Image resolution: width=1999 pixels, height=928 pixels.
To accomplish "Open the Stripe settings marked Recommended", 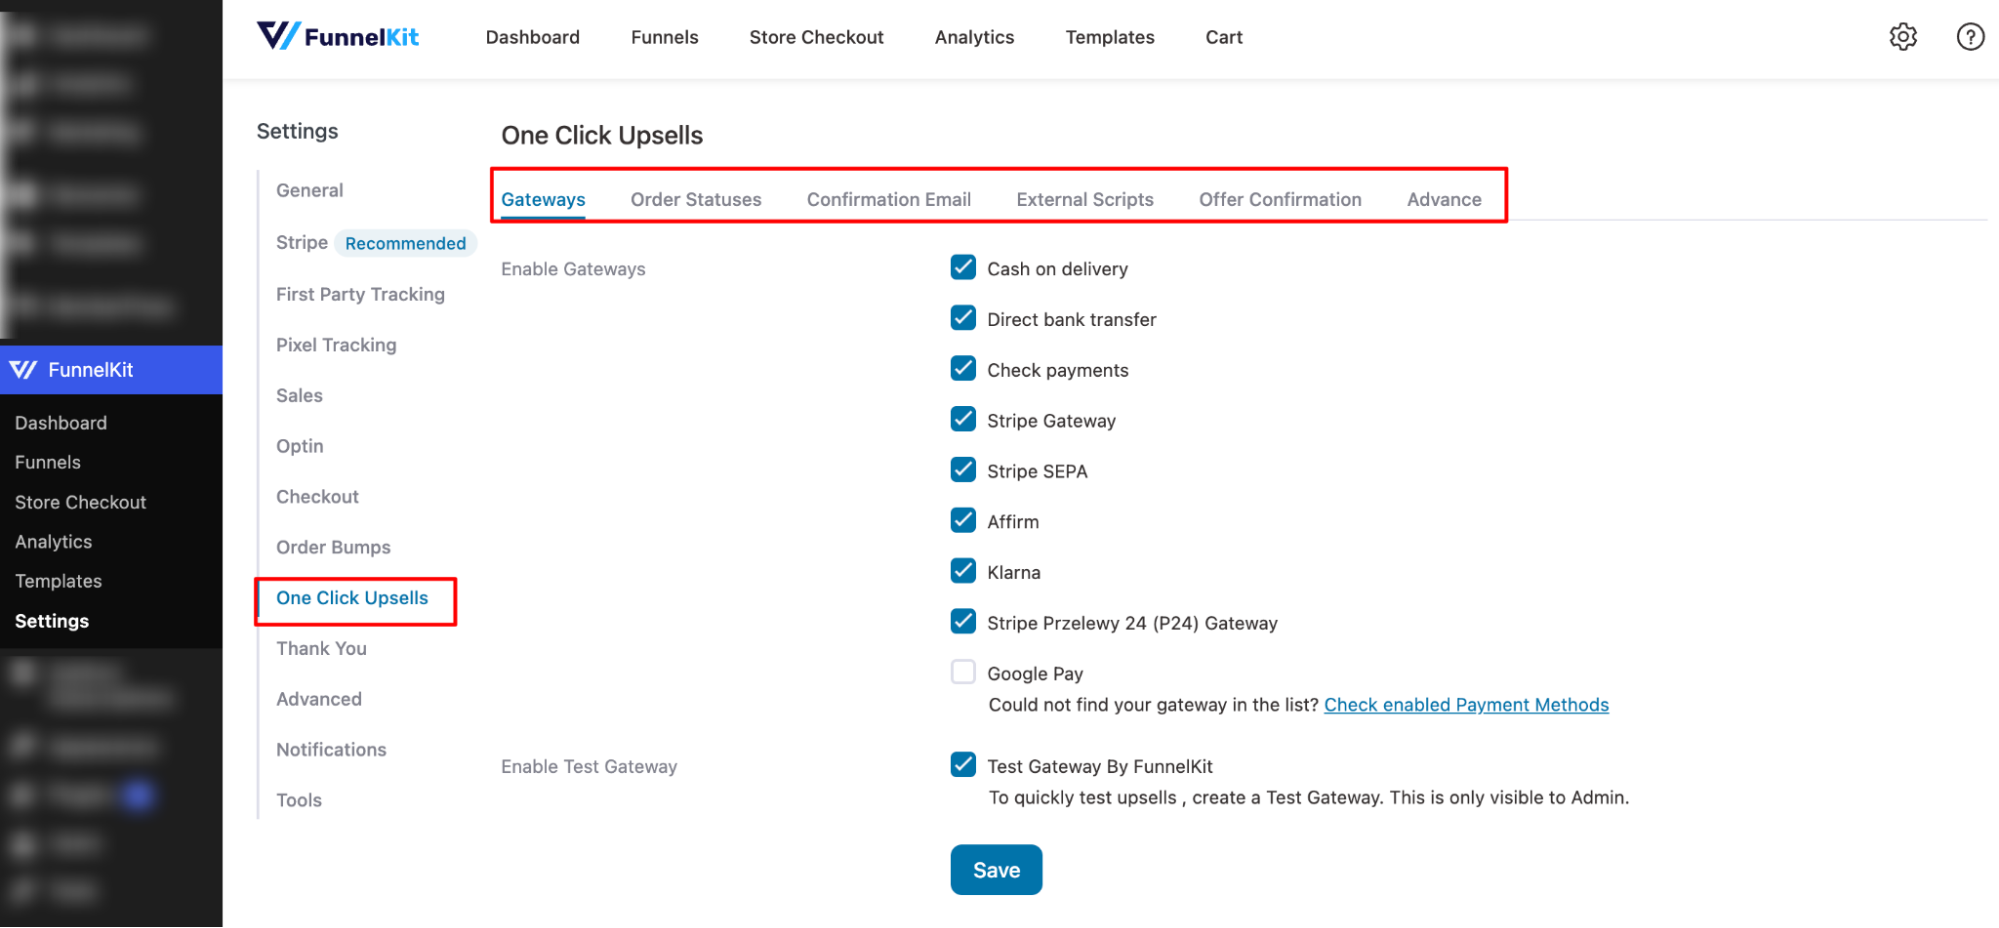I will pos(300,242).
